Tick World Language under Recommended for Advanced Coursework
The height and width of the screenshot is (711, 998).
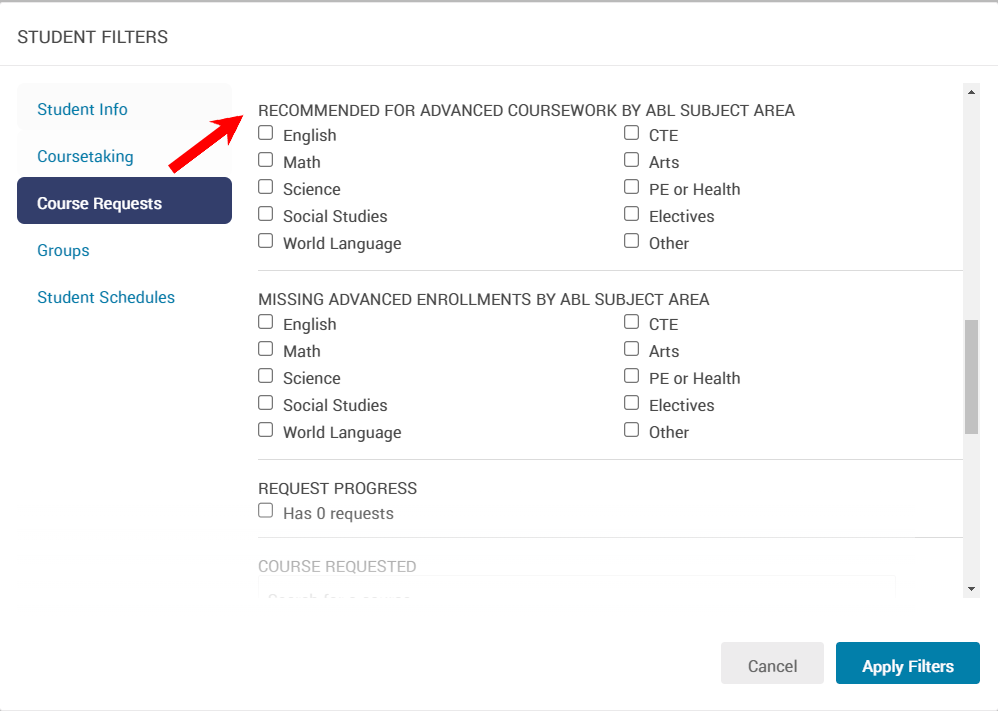tap(266, 242)
